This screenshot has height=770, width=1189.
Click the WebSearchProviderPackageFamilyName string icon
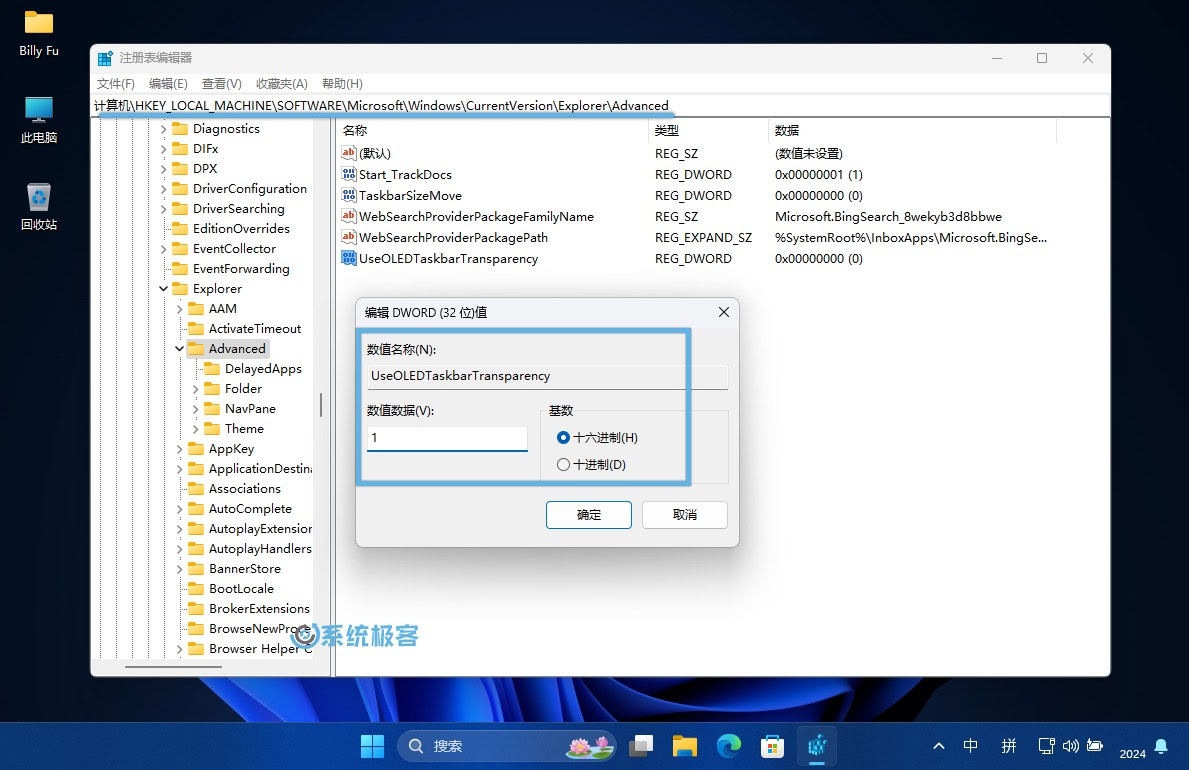(349, 216)
